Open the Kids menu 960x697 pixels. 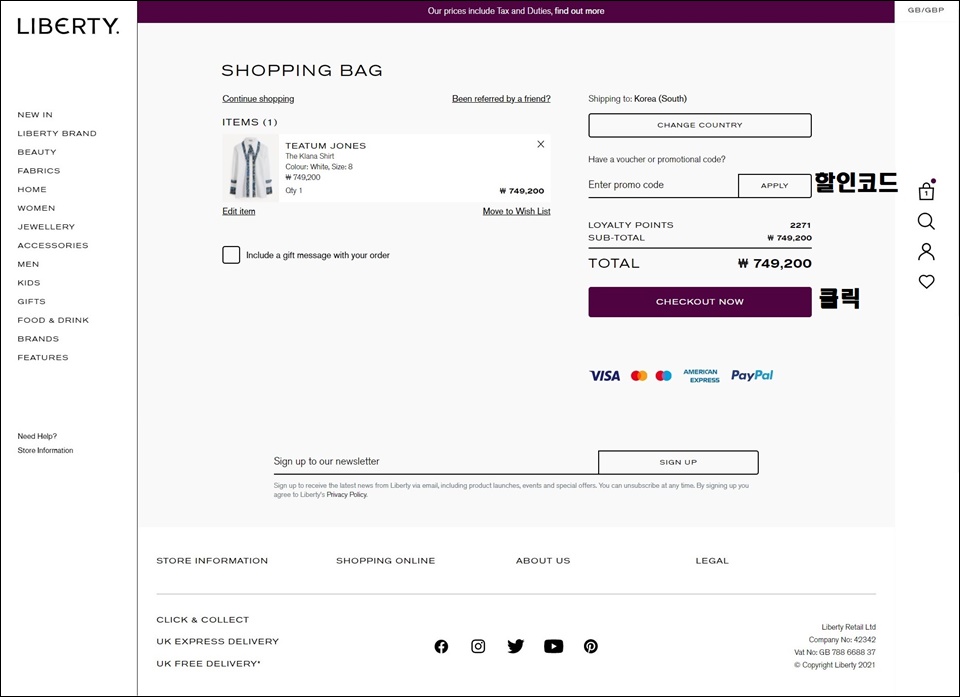pos(29,283)
